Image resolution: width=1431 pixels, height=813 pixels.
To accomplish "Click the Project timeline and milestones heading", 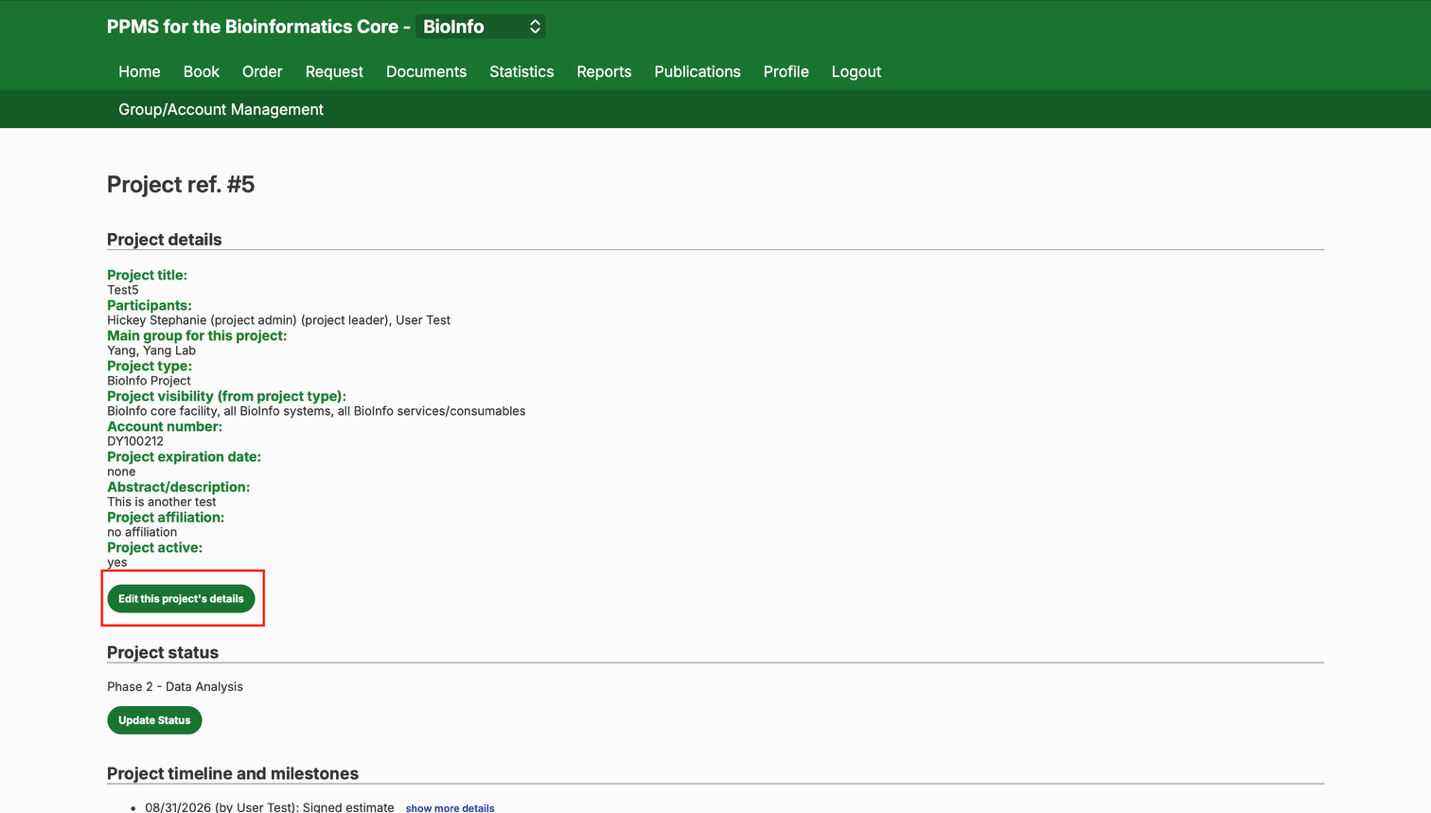I will click(233, 774).
